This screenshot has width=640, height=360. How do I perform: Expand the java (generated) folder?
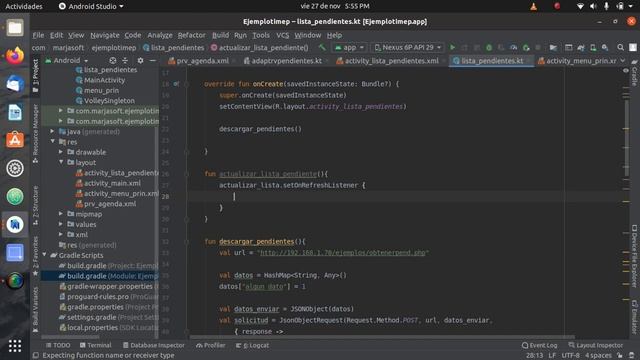pos(52,131)
